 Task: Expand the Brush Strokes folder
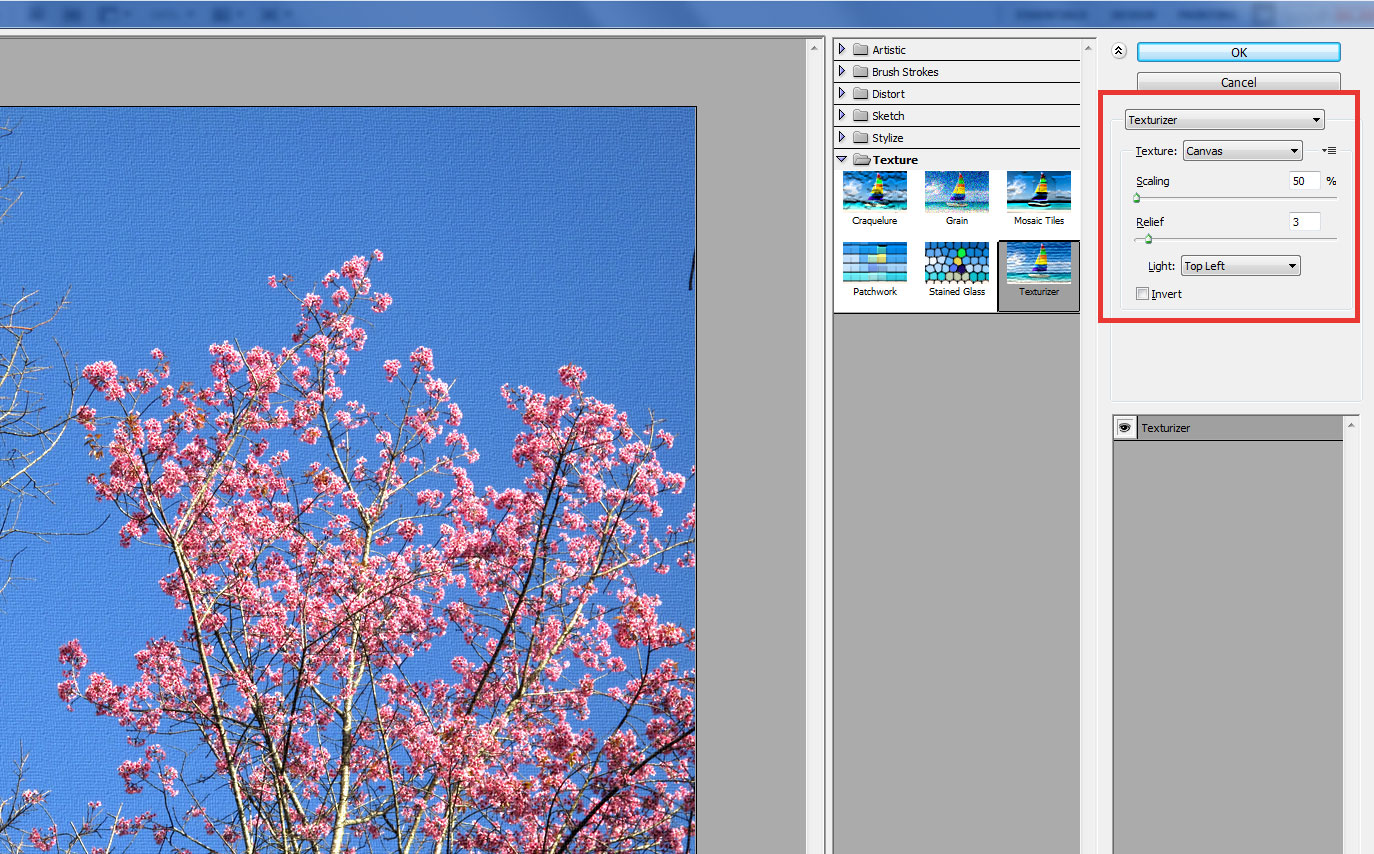click(842, 72)
